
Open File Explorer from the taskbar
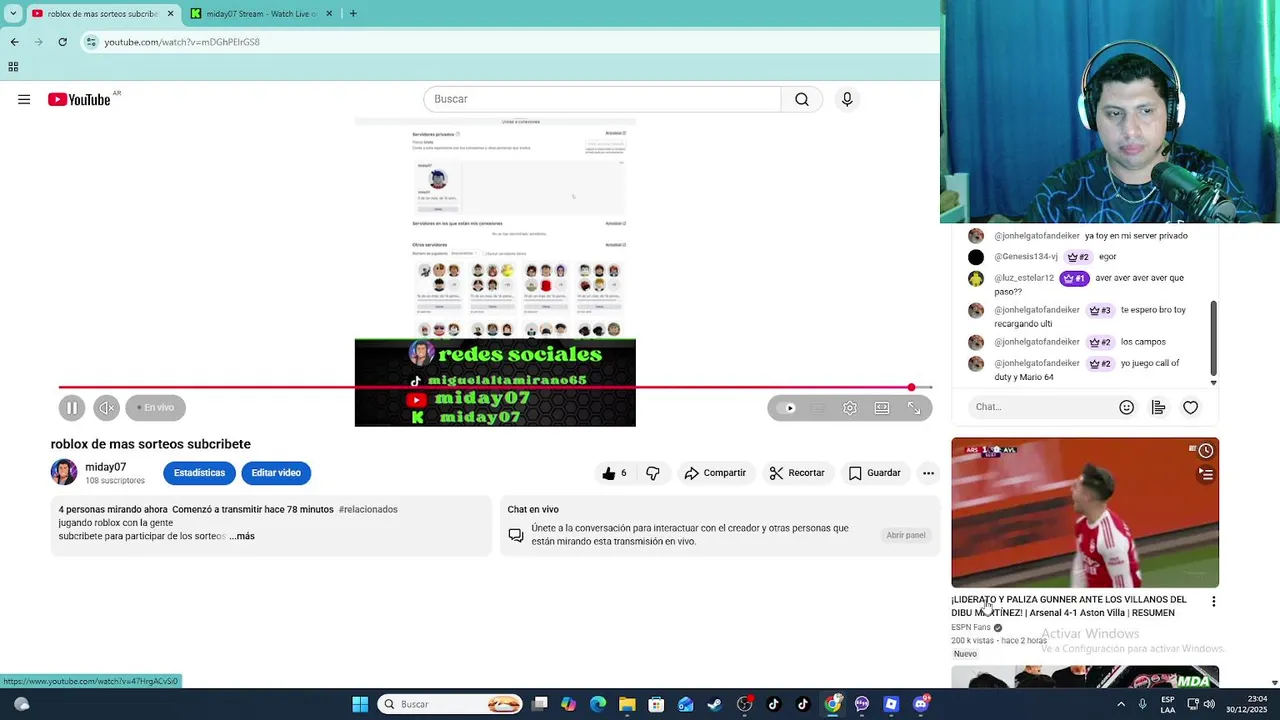627,704
